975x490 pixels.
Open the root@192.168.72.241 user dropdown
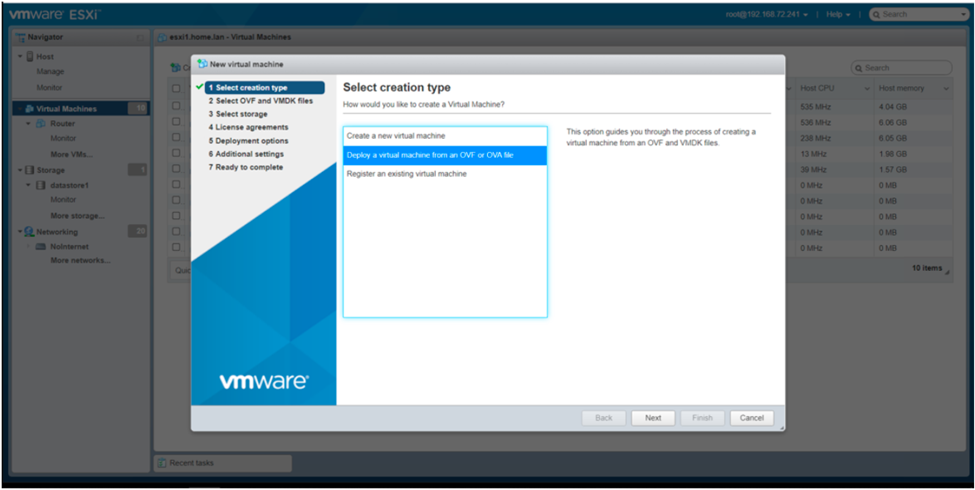click(767, 14)
